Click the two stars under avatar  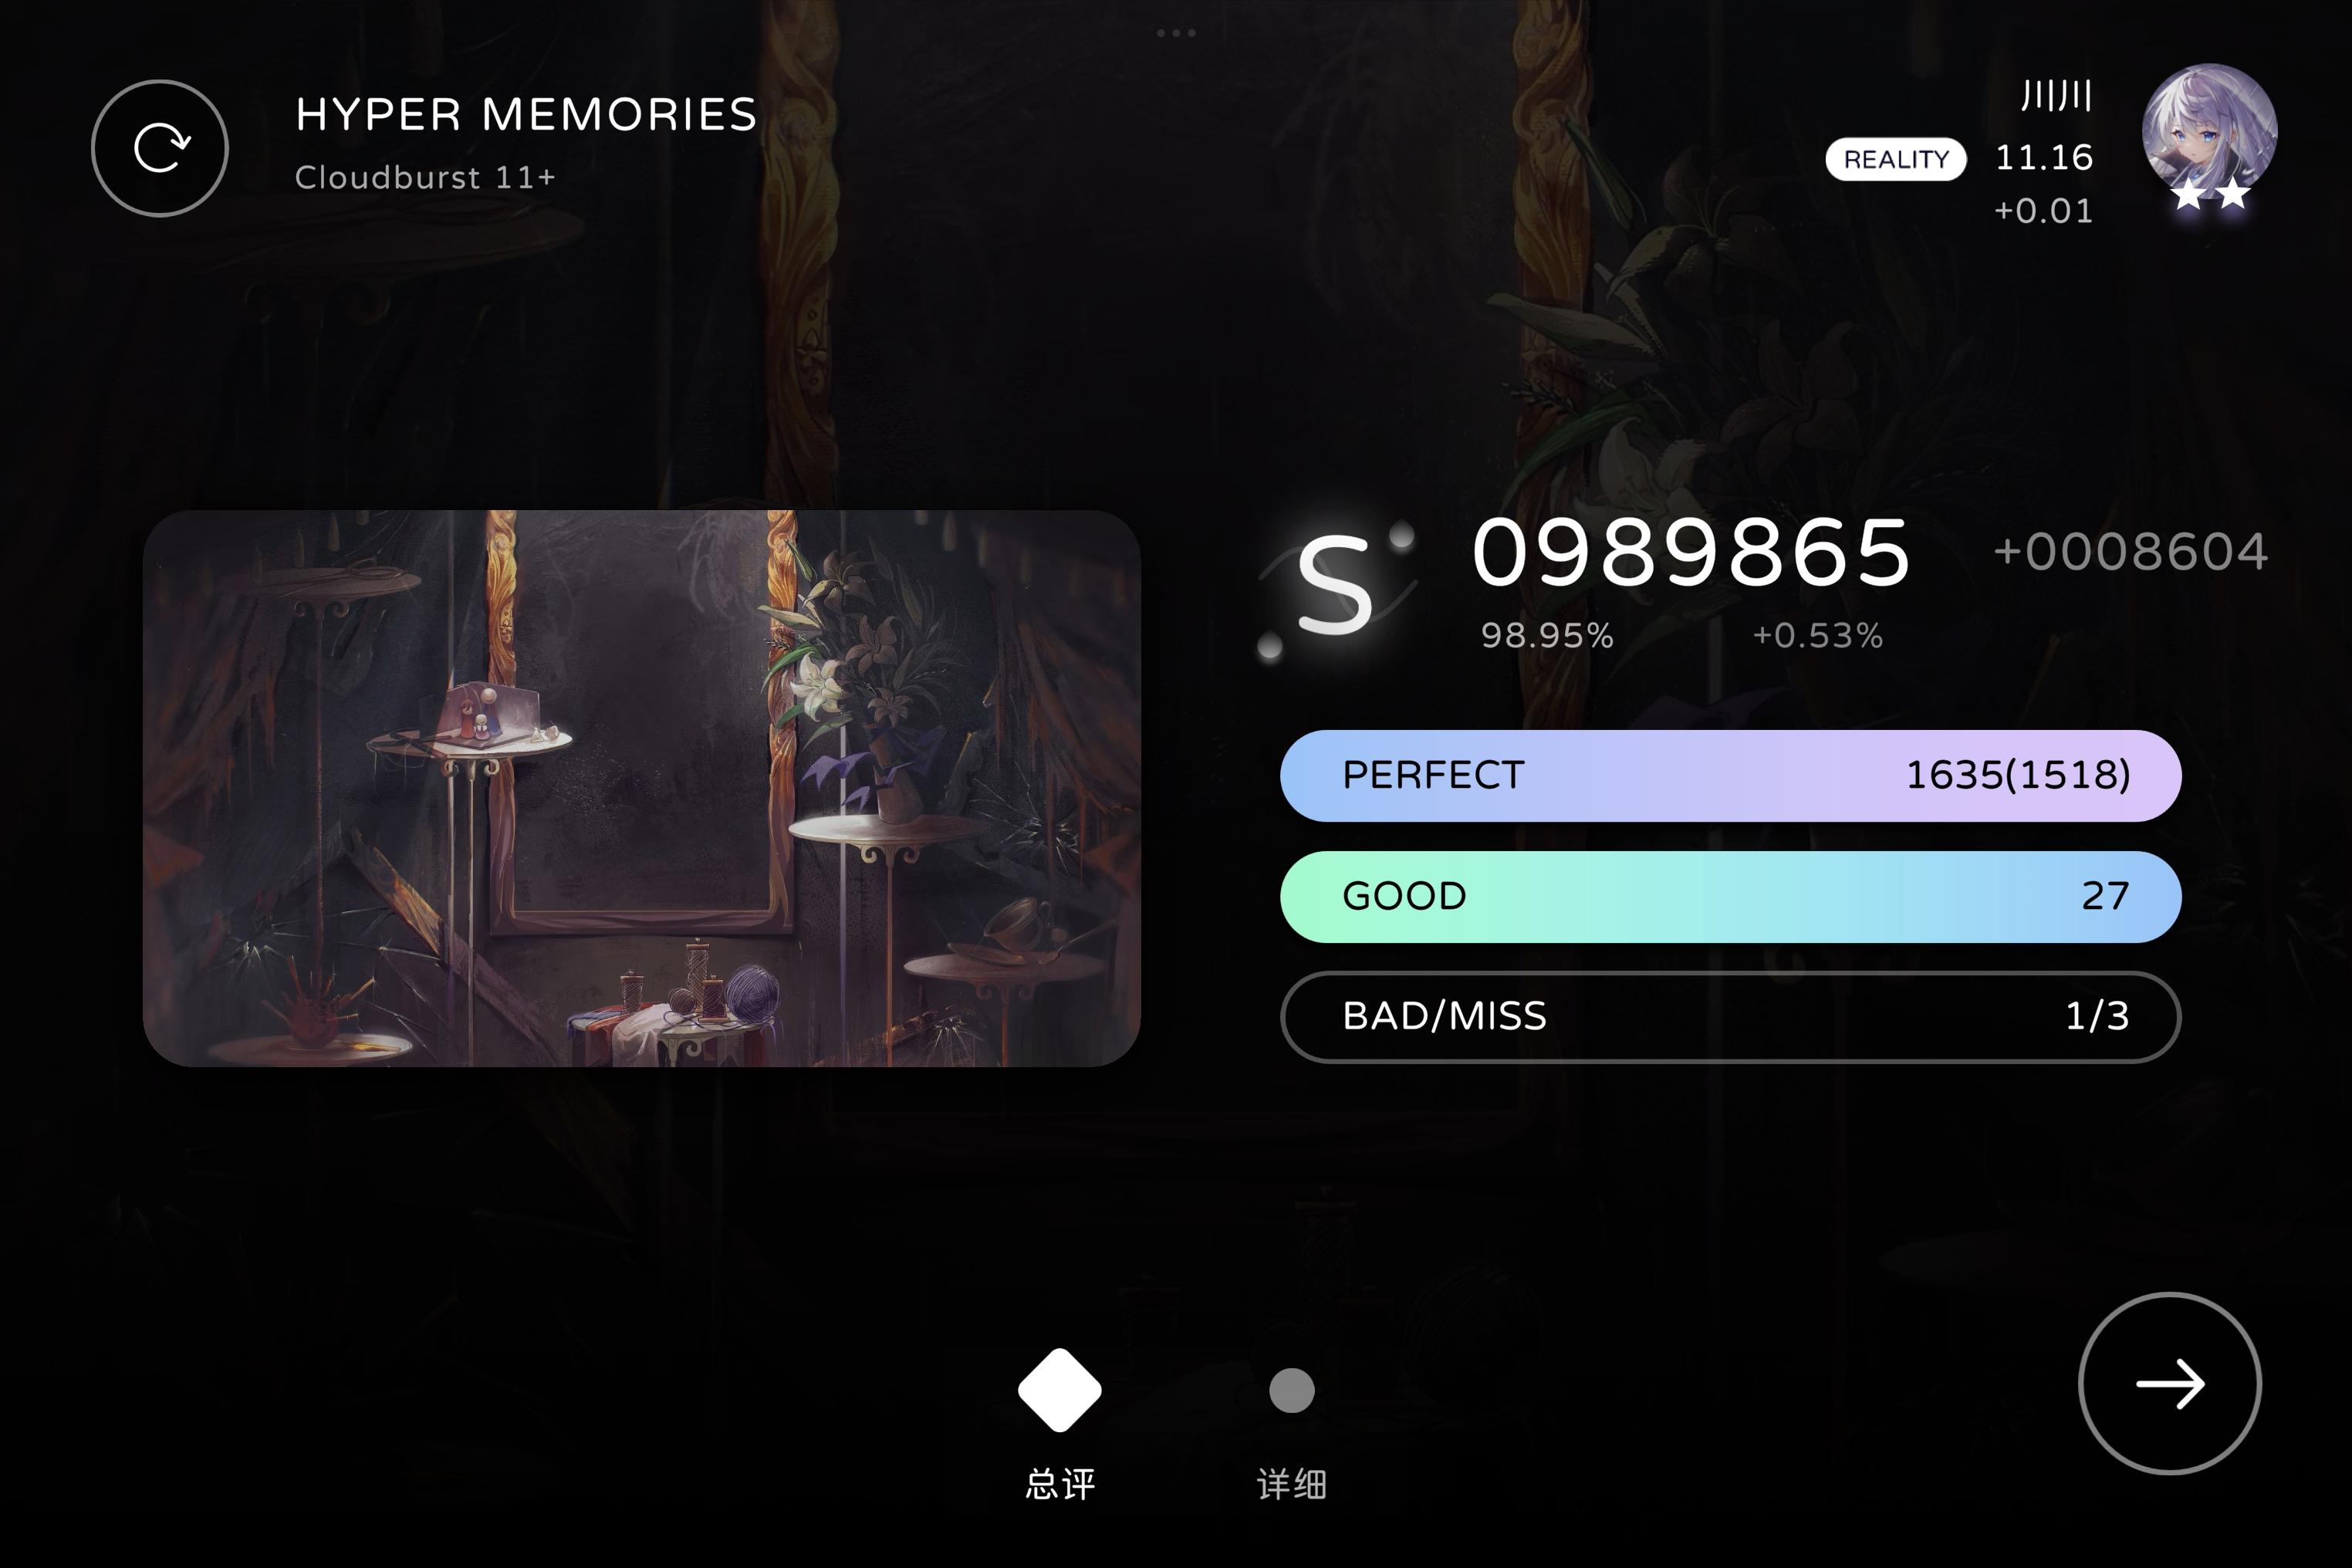coord(2210,193)
